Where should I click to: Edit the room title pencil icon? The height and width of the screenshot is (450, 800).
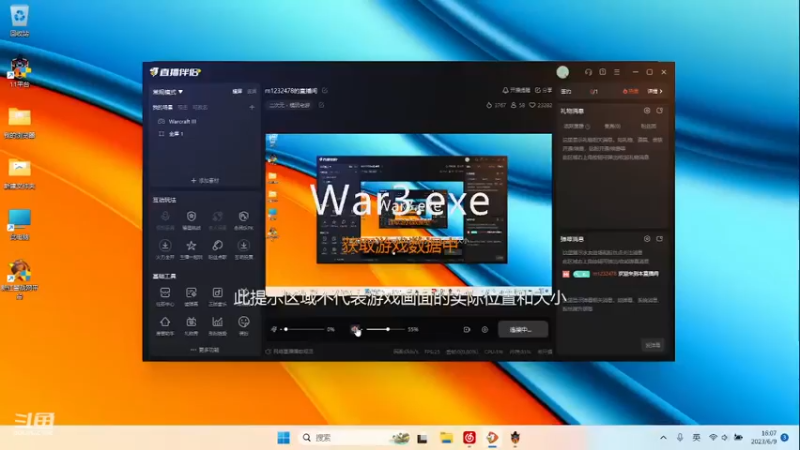click(x=325, y=90)
